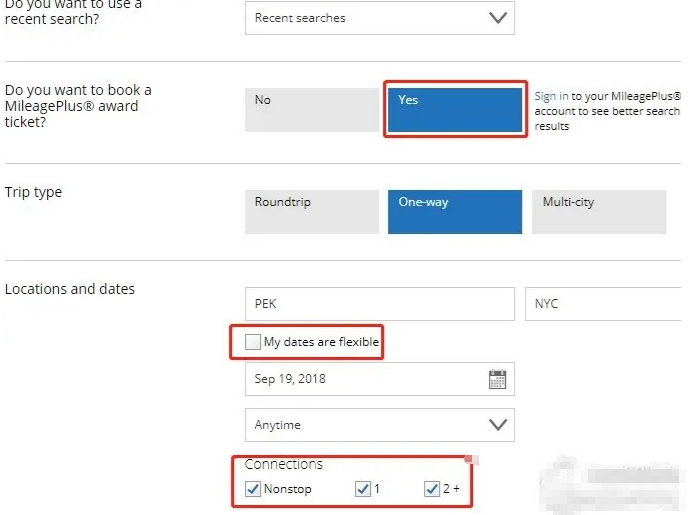Viewport: 700px width, 515px height.
Task: Choose Roundtrip trip type
Action: pos(312,212)
